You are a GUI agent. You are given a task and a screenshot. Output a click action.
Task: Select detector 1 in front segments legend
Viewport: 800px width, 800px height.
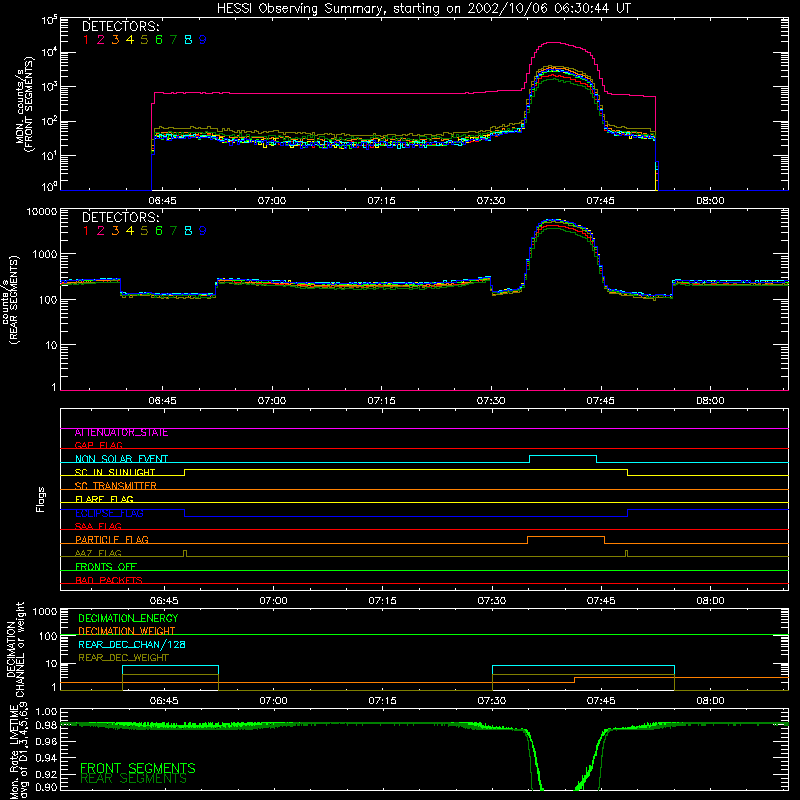pyautogui.click(x=86, y=40)
